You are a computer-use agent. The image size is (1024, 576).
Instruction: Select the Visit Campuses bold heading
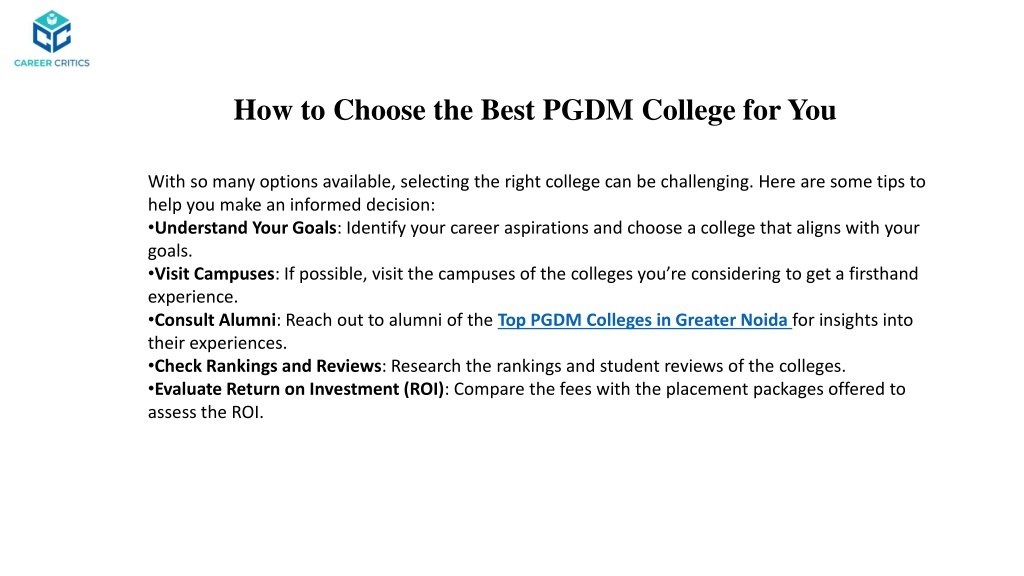pos(214,274)
